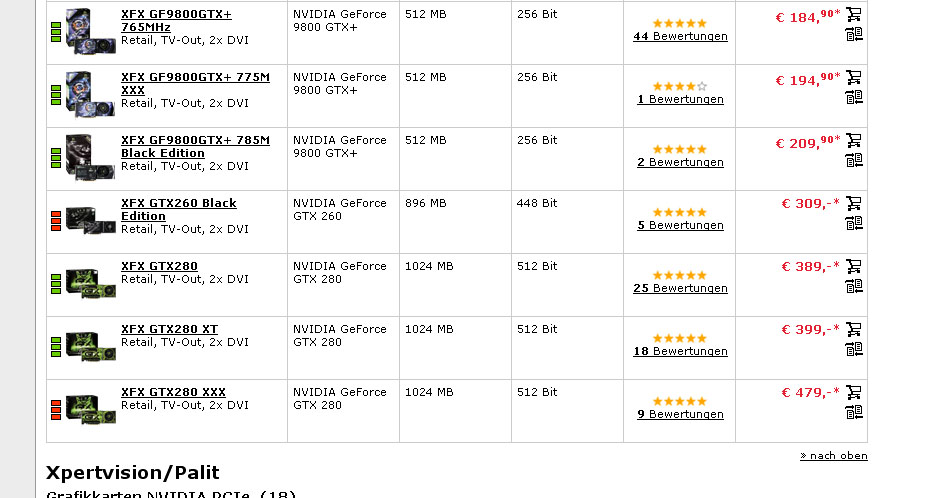Viewport: 925px width, 498px height.
Task: Open XFX GTX280 XXX product thumbnail
Action: coord(90,409)
